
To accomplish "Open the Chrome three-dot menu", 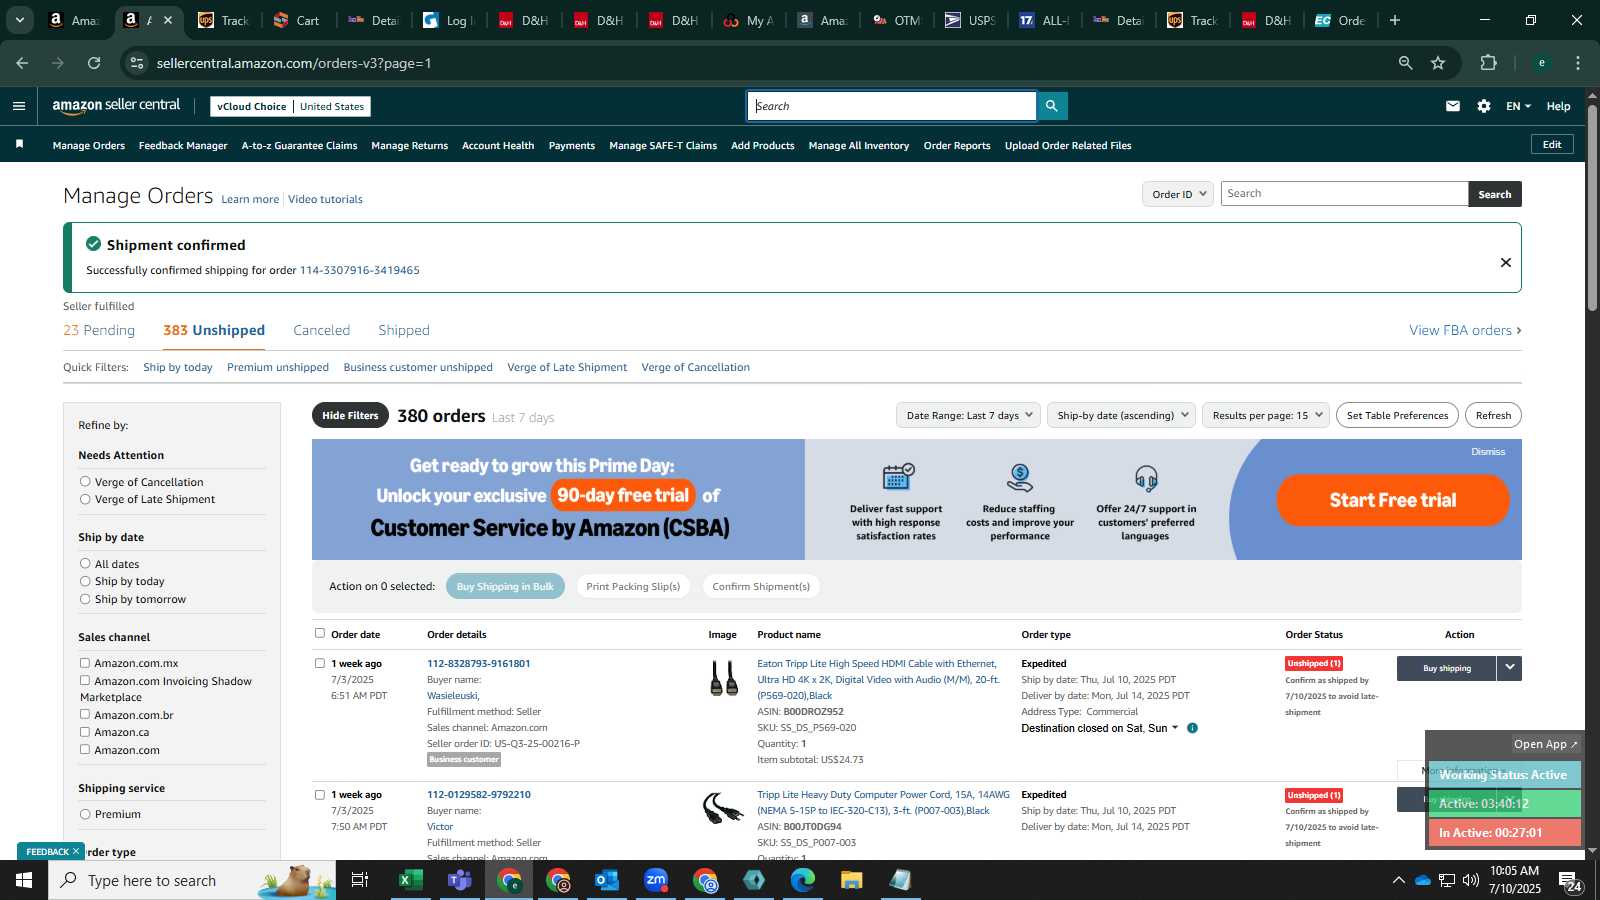I will tap(1578, 63).
